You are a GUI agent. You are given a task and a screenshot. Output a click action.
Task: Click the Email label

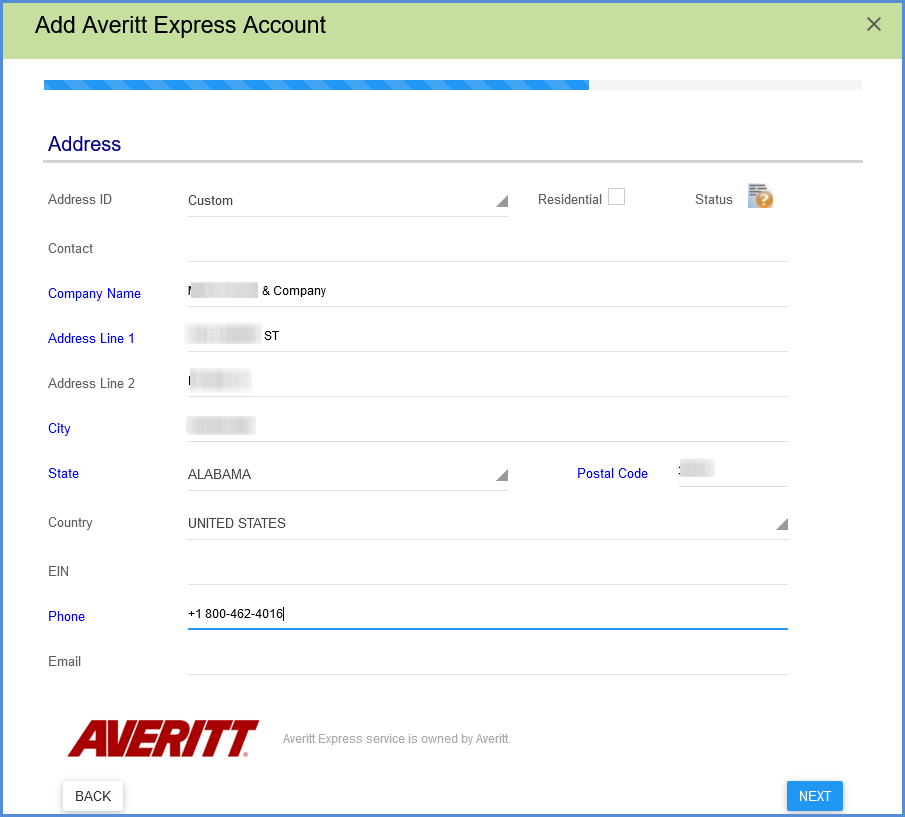[64, 662]
